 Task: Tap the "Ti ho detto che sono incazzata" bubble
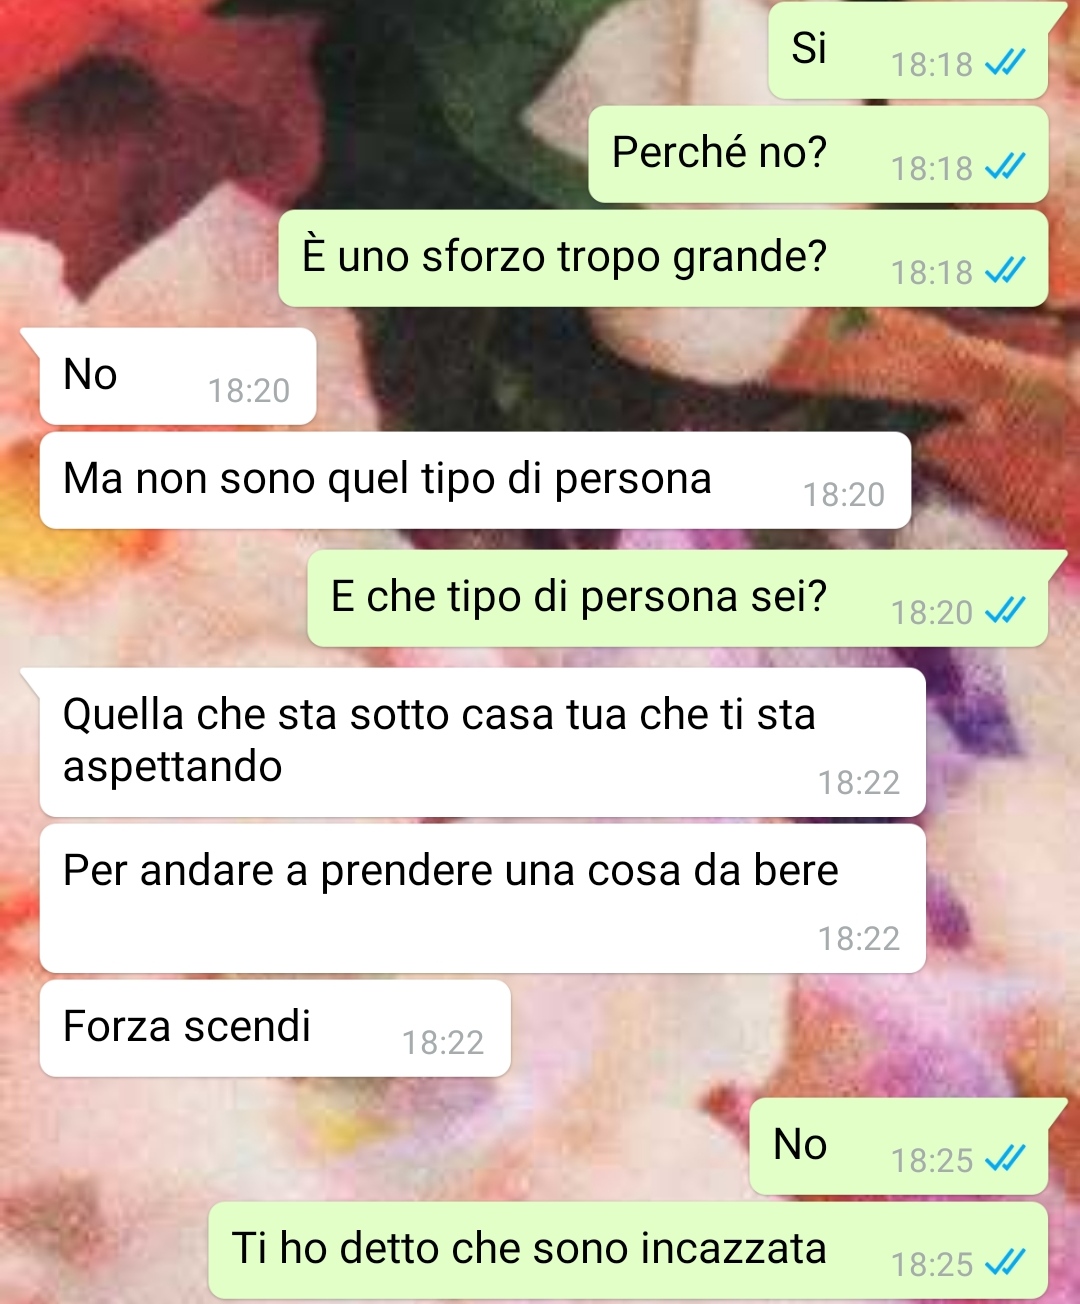[x=628, y=1251]
